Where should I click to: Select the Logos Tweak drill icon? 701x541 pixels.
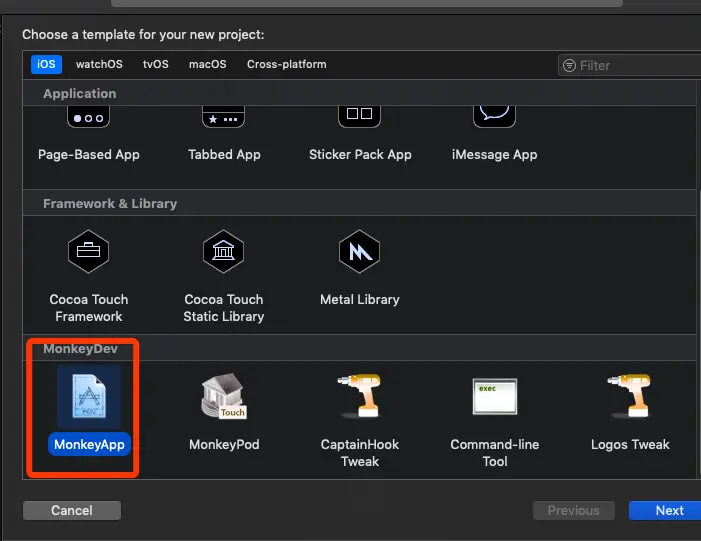(x=630, y=396)
